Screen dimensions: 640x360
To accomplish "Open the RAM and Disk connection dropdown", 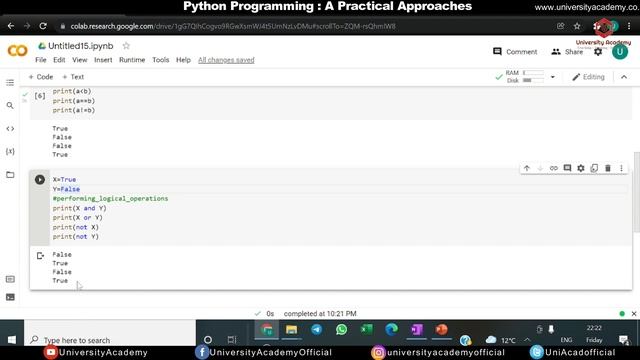I will (553, 77).
